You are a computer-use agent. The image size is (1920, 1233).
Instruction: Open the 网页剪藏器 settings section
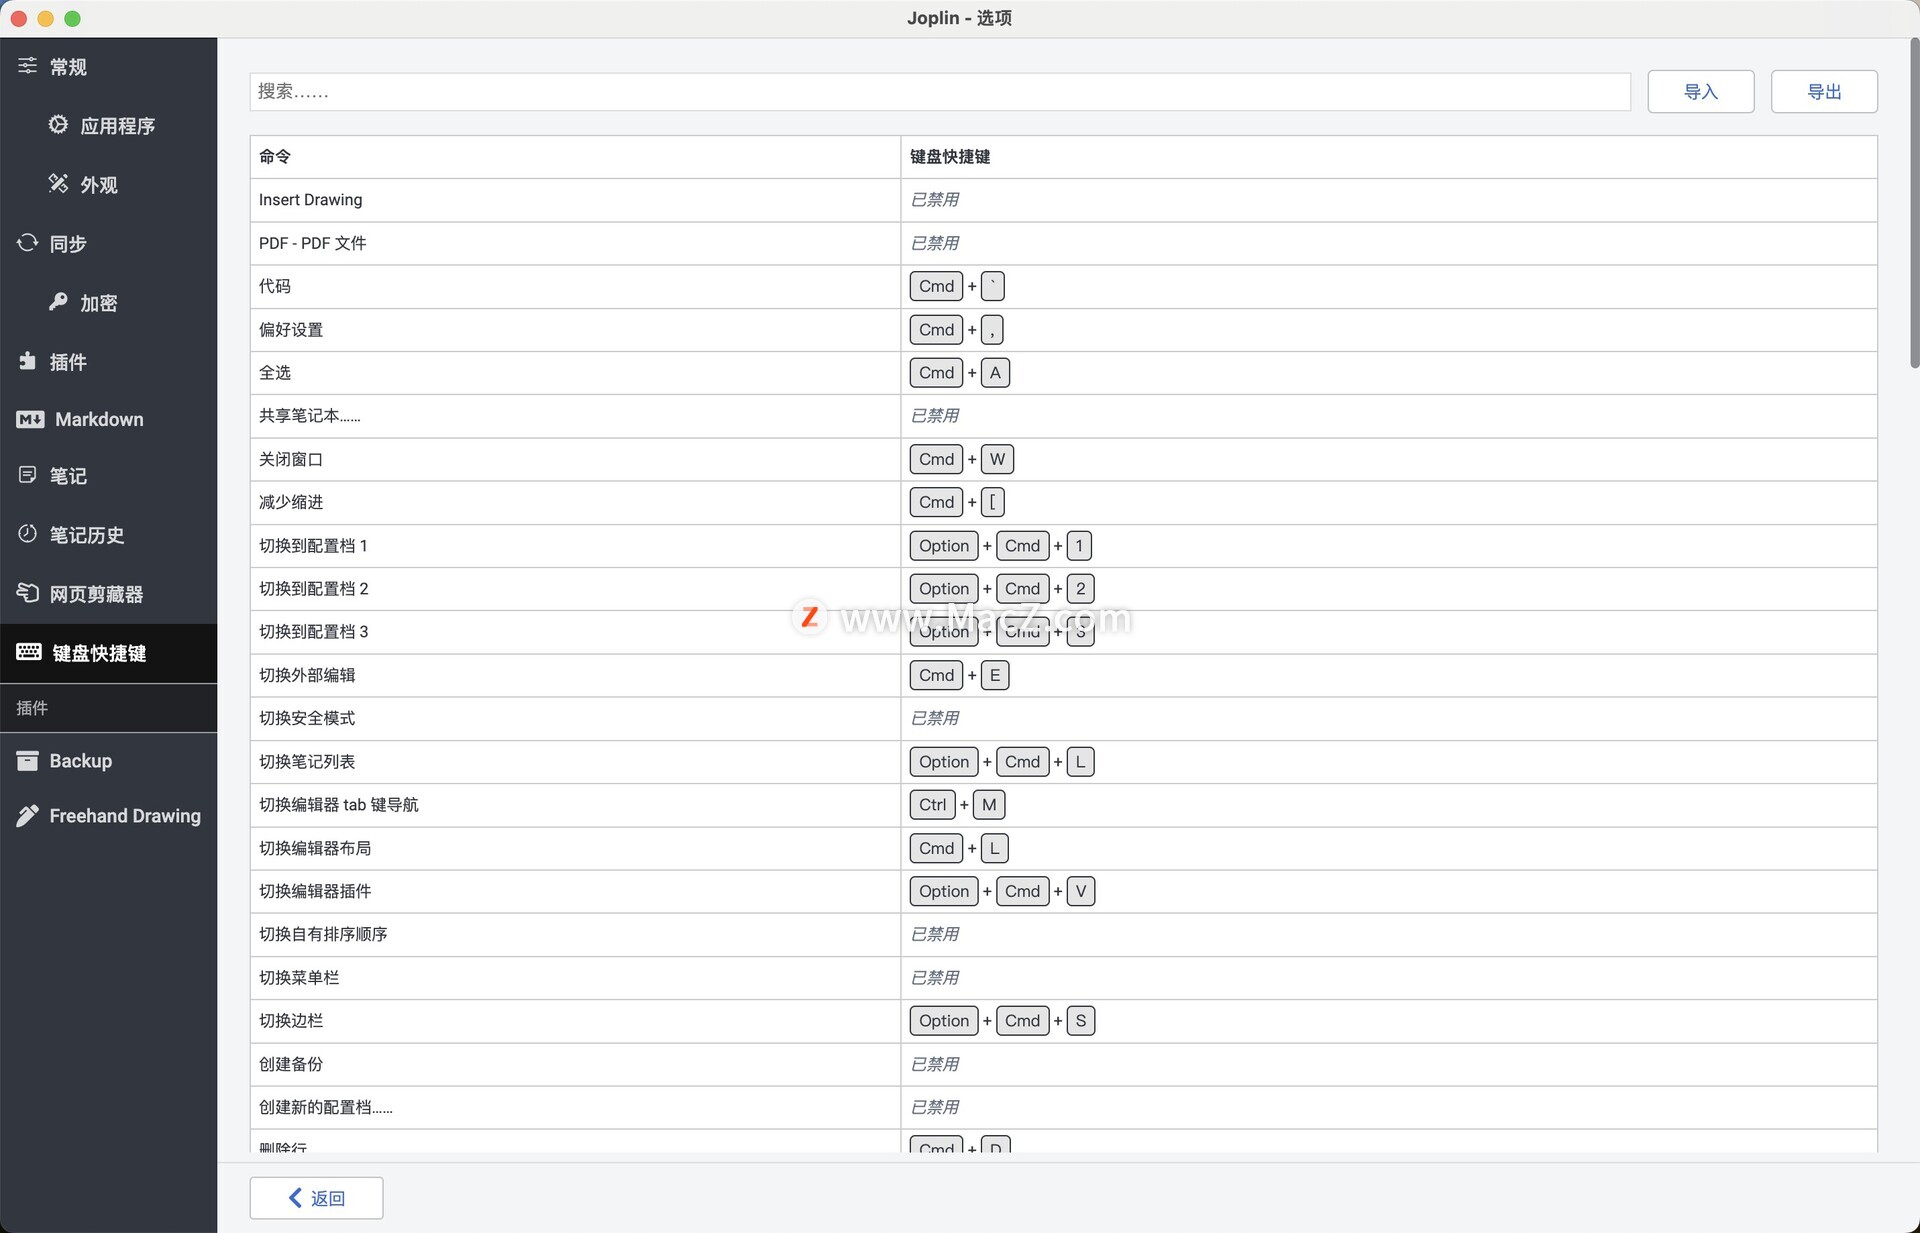point(108,594)
